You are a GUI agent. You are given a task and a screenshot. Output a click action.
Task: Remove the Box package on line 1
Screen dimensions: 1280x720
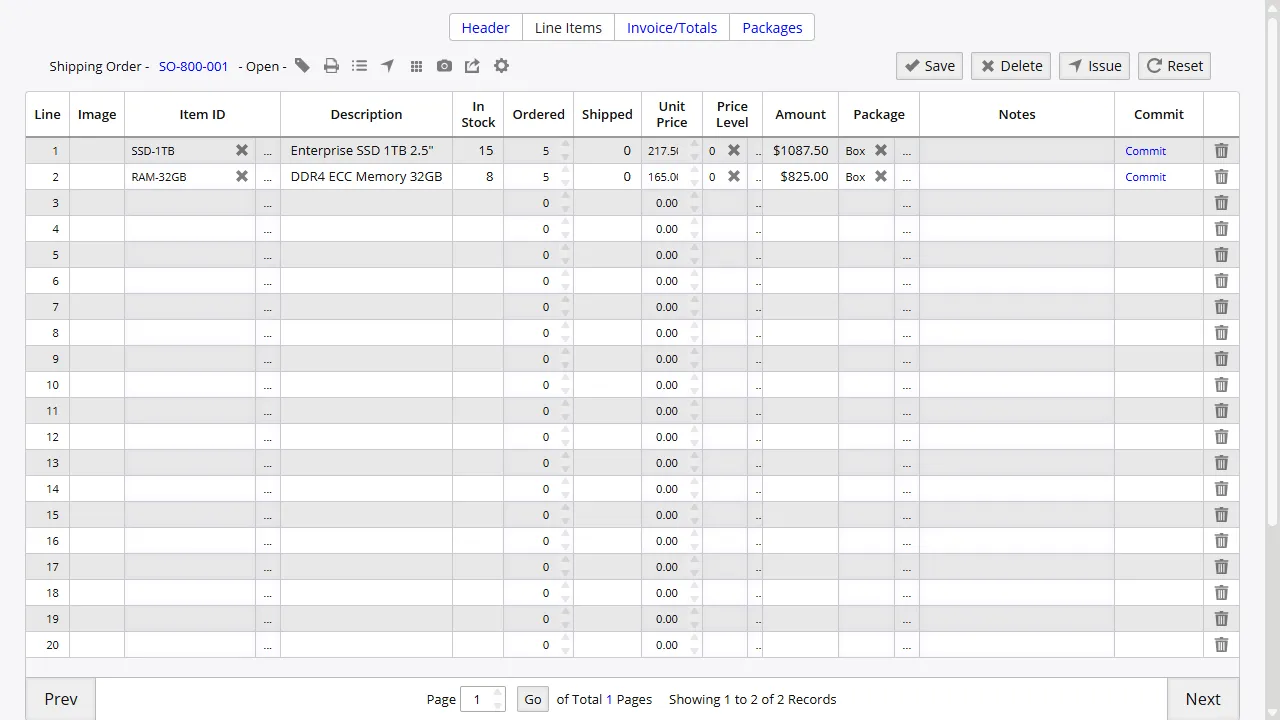click(x=880, y=150)
